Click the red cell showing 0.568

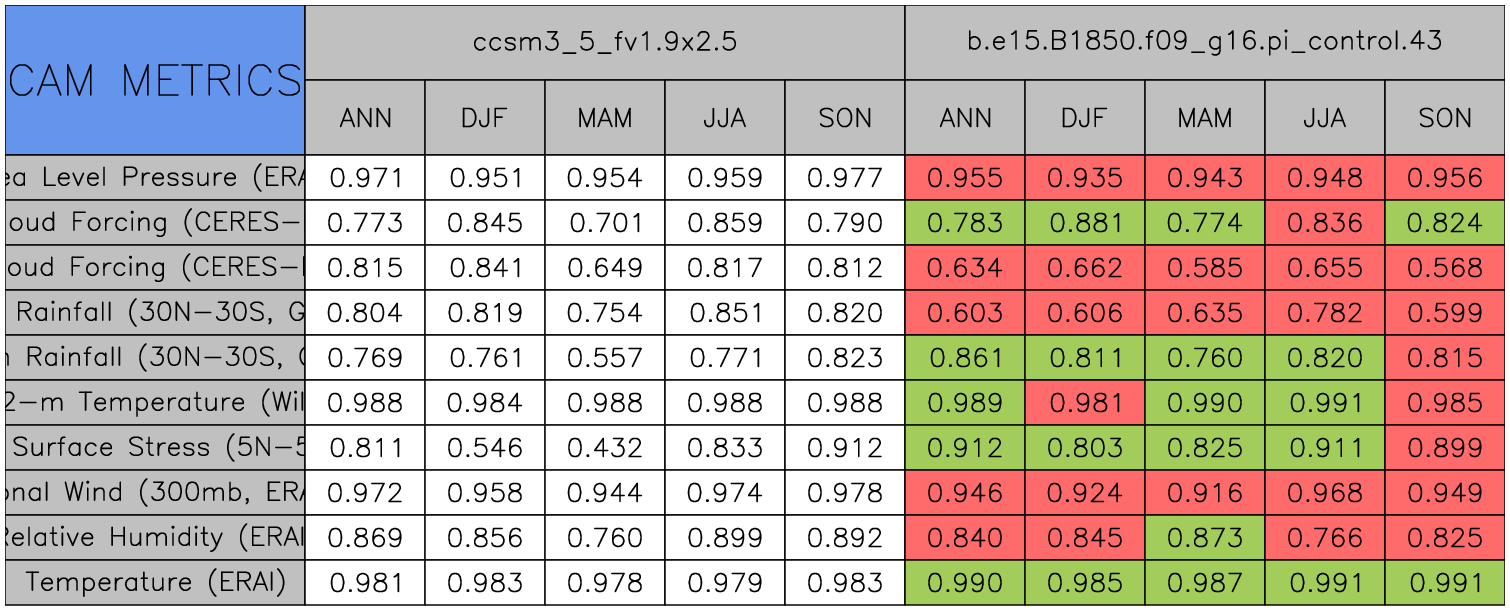[1445, 268]
